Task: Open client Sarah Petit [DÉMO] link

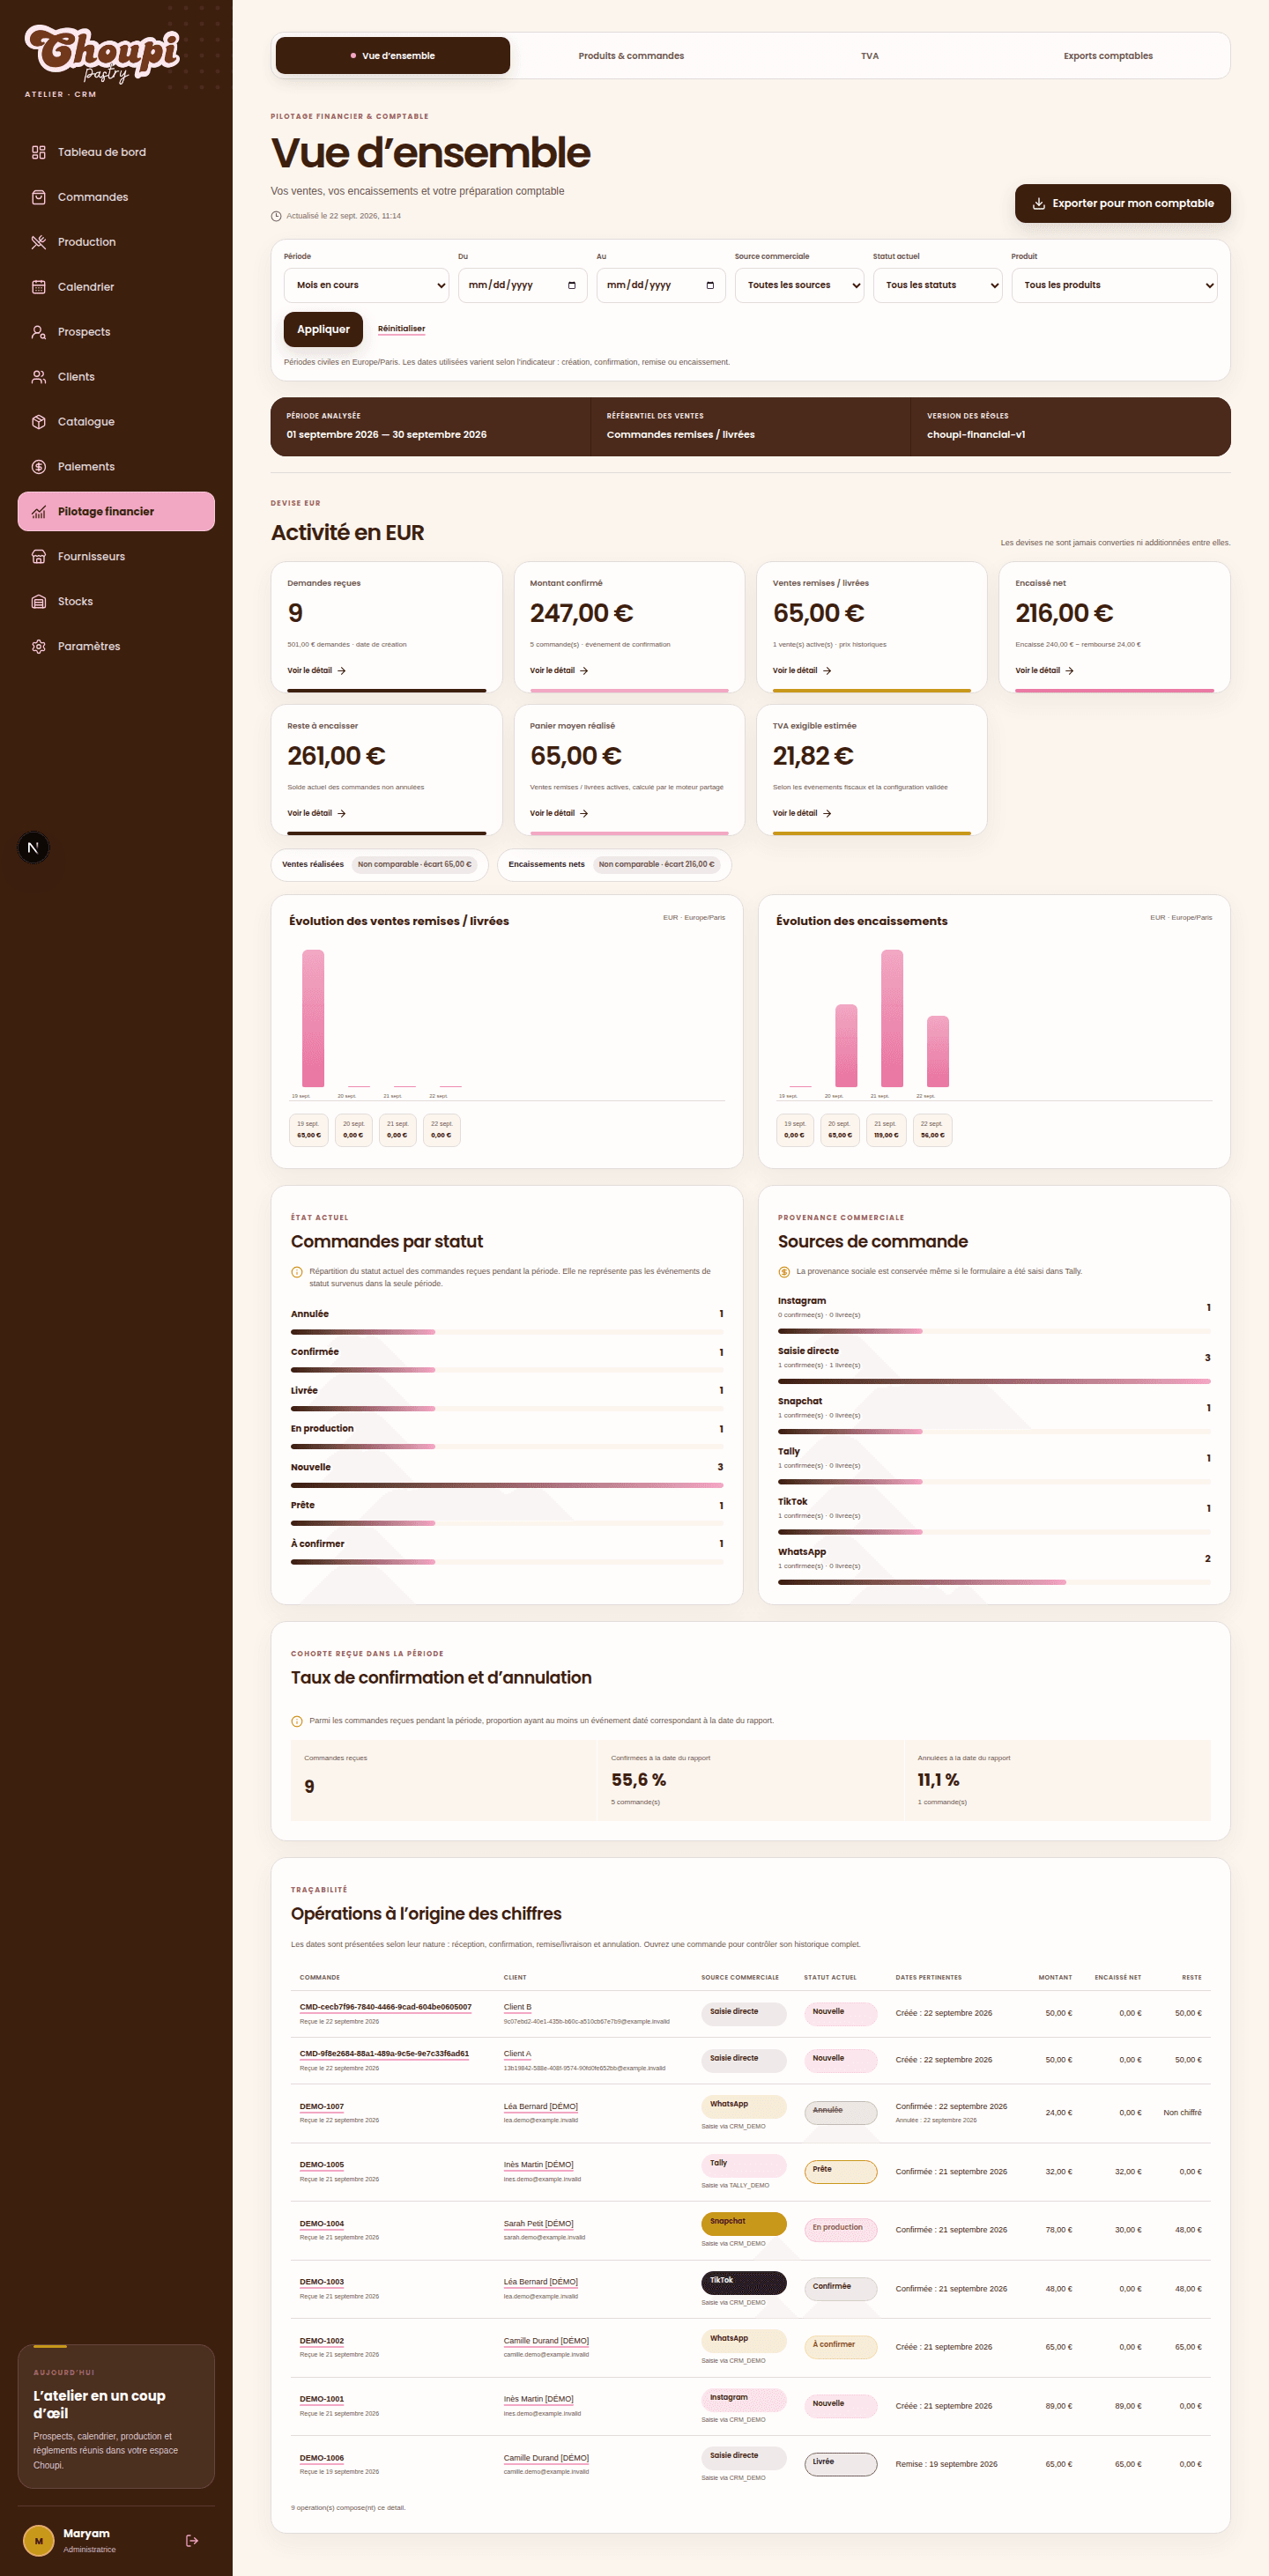Action: (x=539, y=2224)
